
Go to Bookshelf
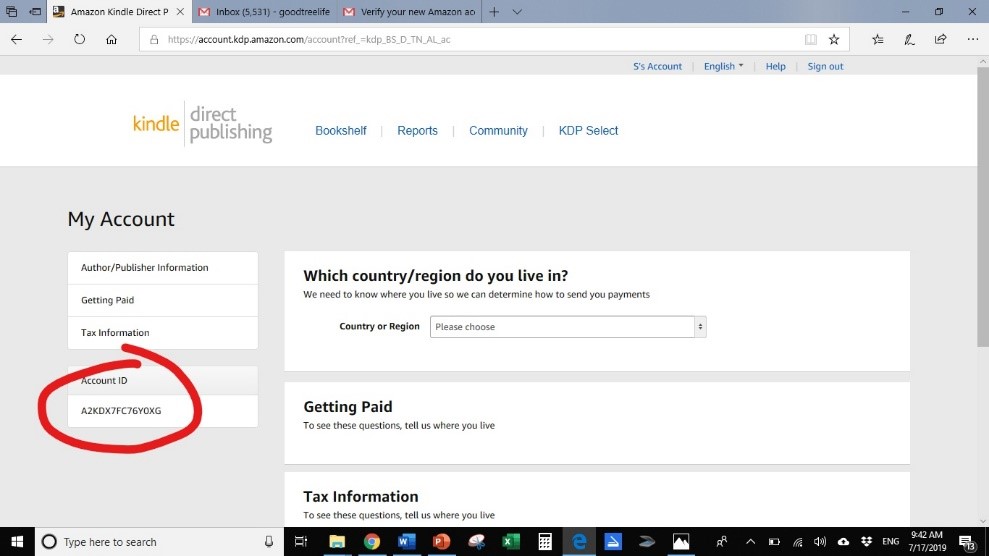[x=341, y=130]
